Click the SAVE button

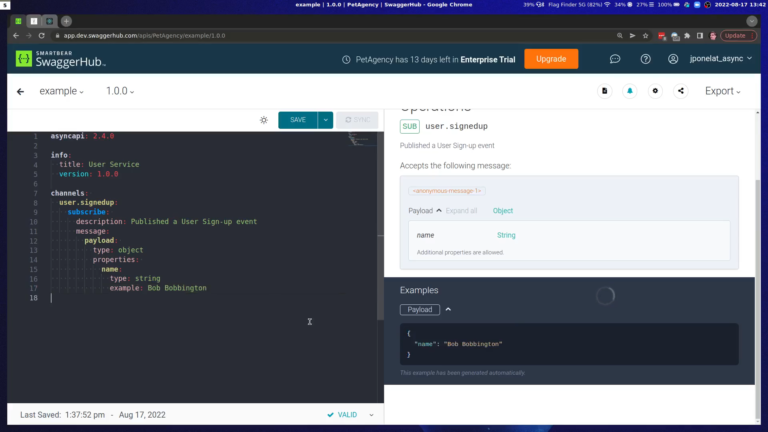(298, 120)
